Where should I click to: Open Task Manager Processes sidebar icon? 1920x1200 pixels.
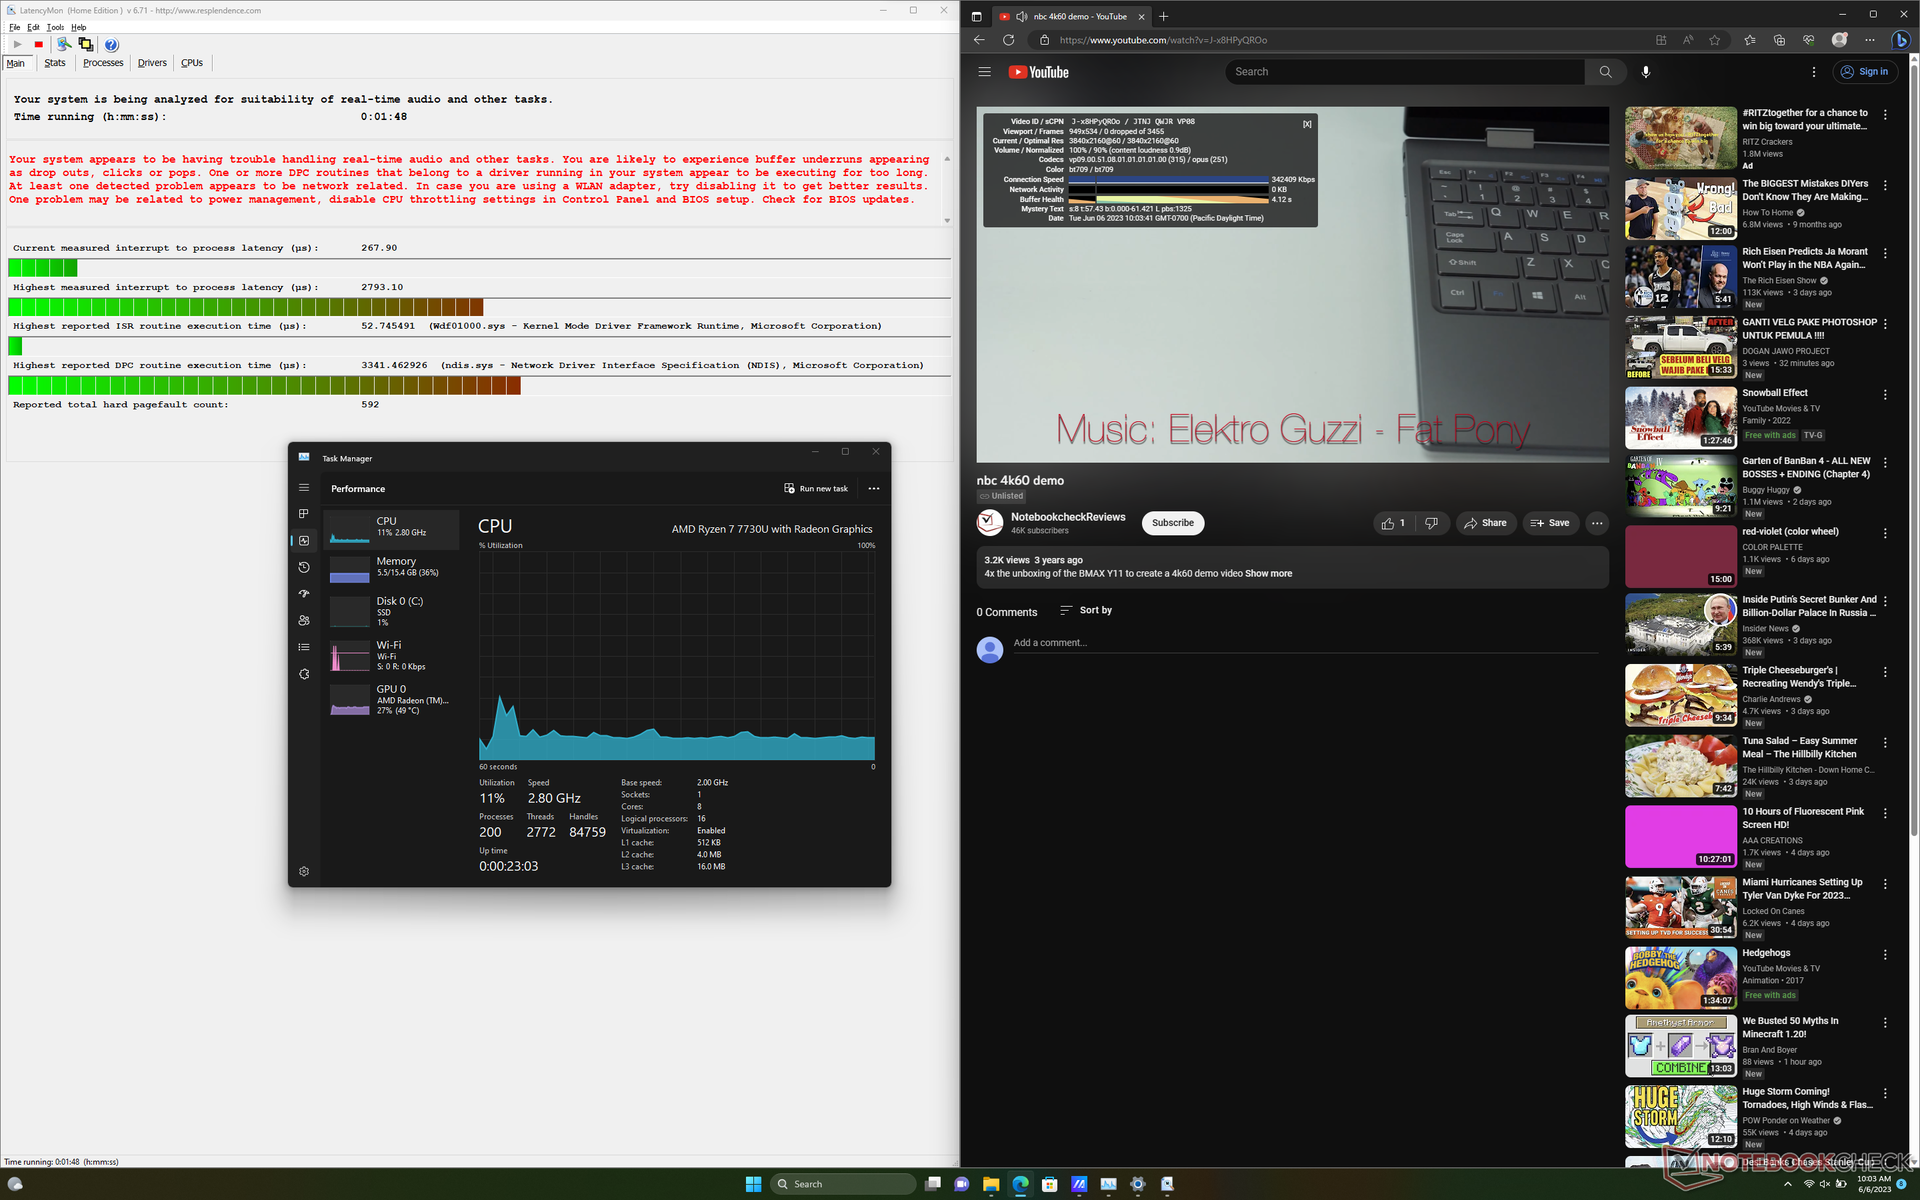click(x=304, y=514)
